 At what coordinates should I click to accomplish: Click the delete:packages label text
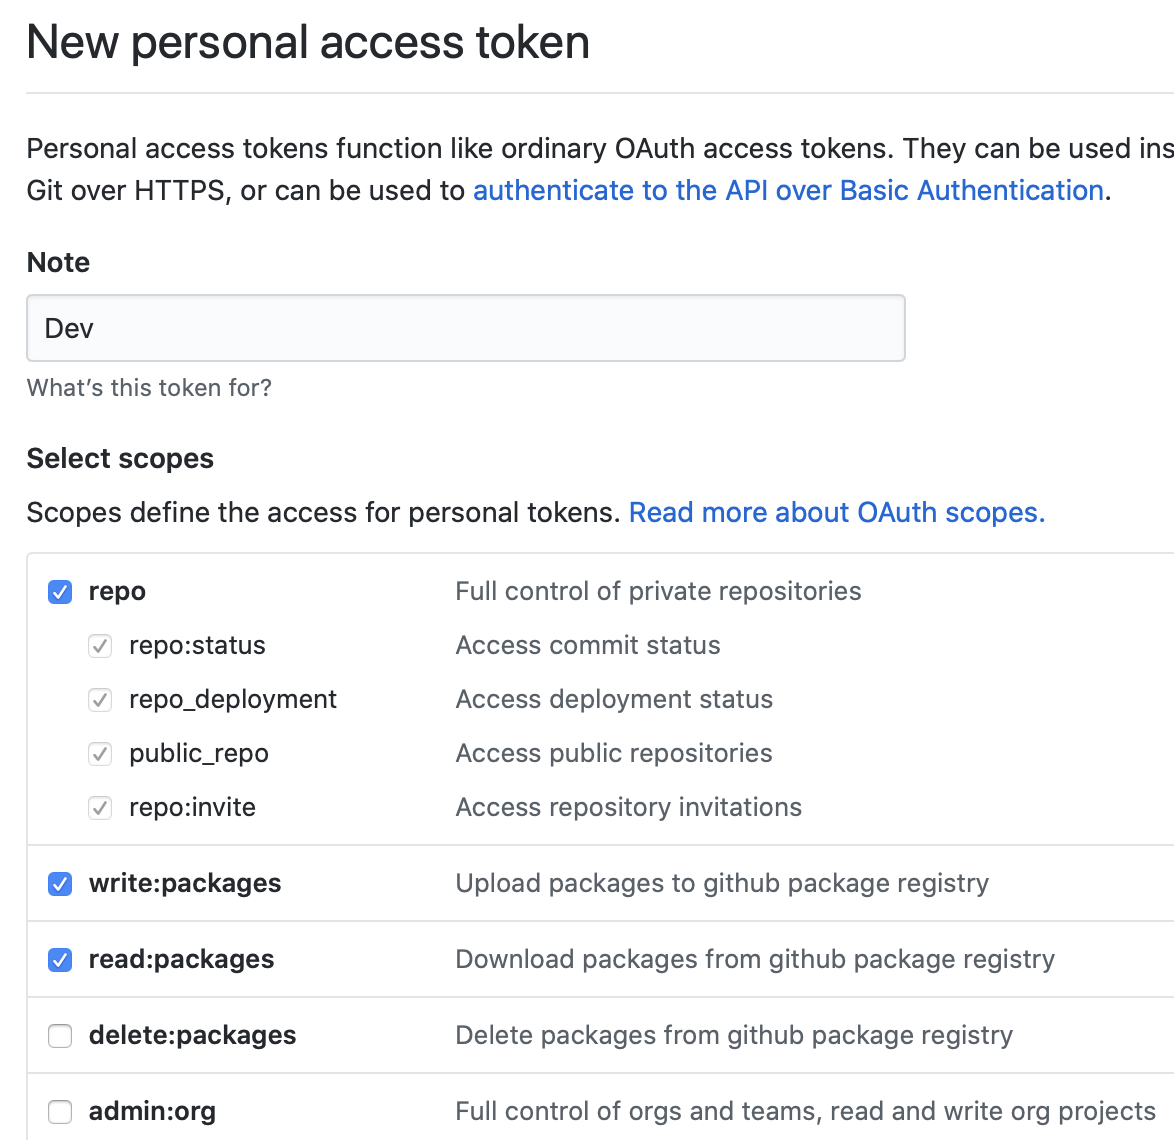(x=192, y=1035)
